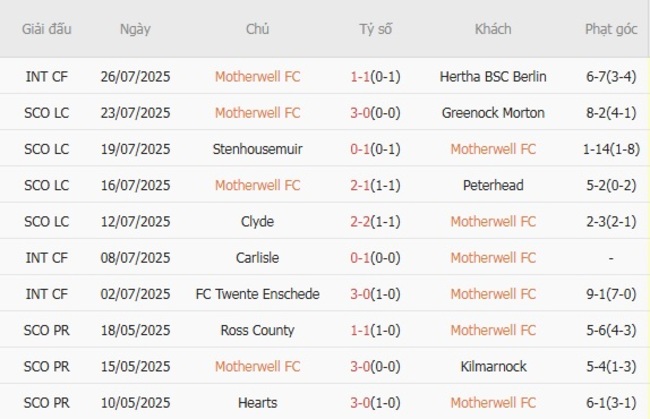650x419 pixels.
Task: Click the Carlisle home team name
Action: [x=257, y=258]
